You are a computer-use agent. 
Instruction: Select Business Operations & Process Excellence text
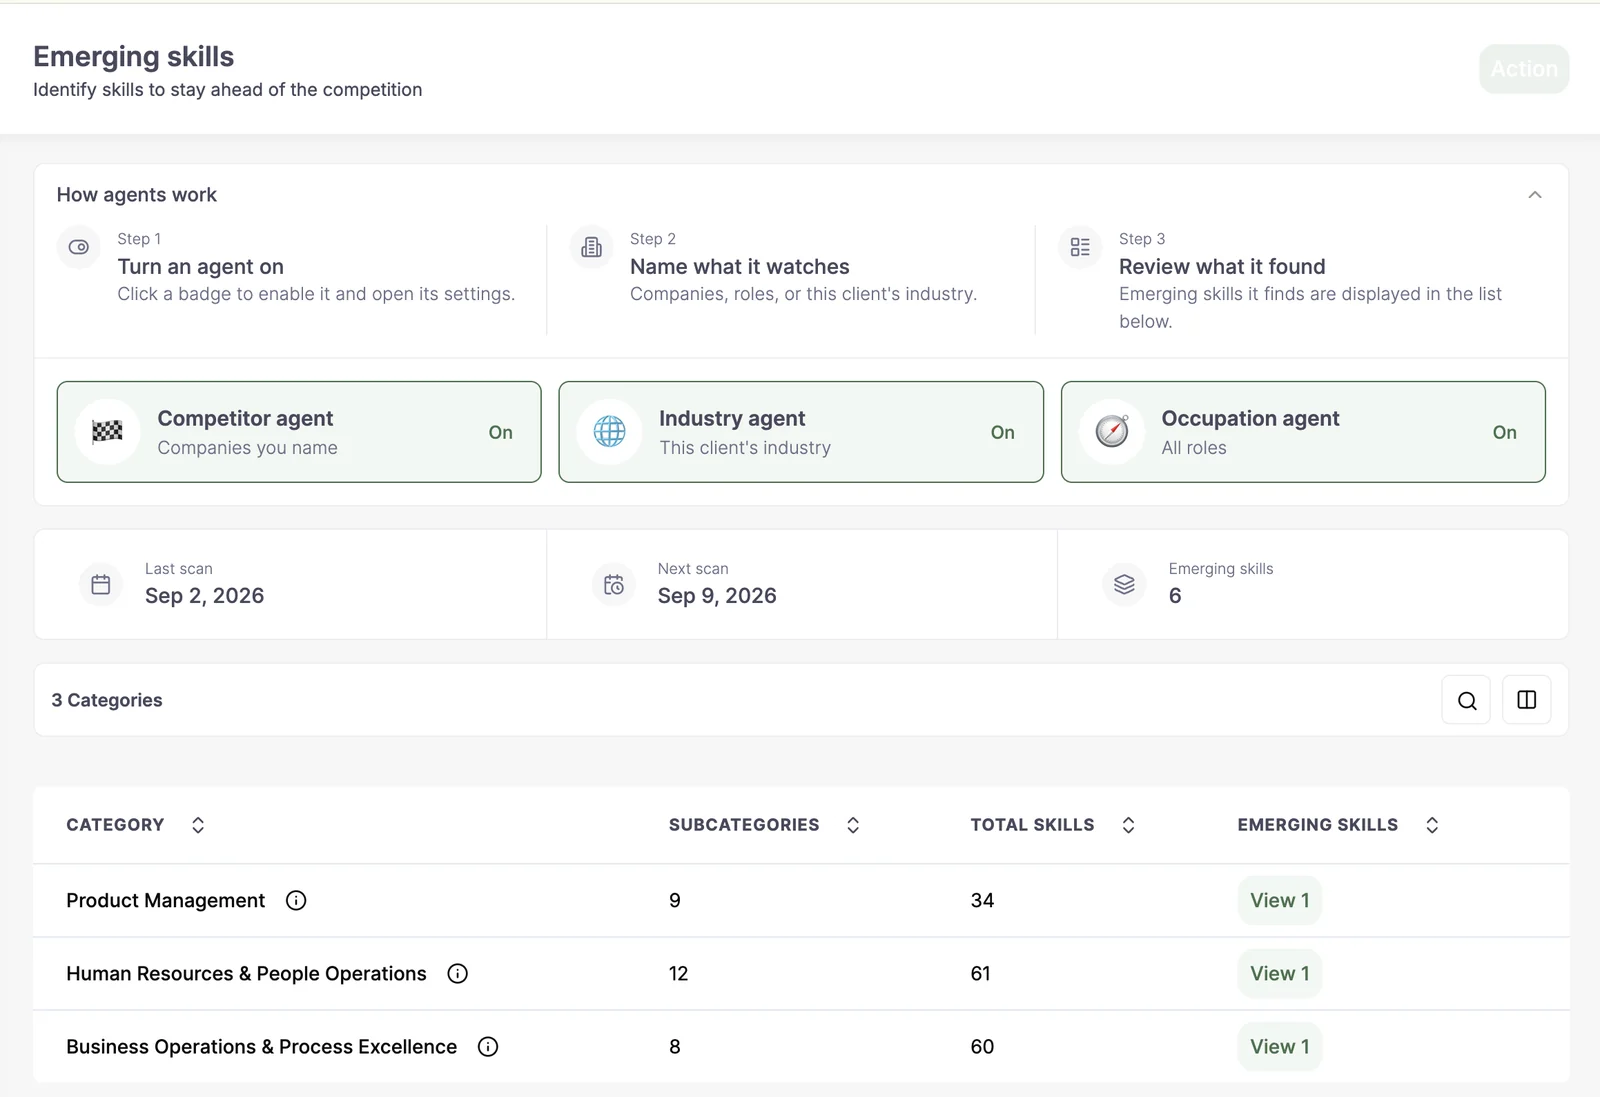pyautogui.click(x=261, y=1046)
